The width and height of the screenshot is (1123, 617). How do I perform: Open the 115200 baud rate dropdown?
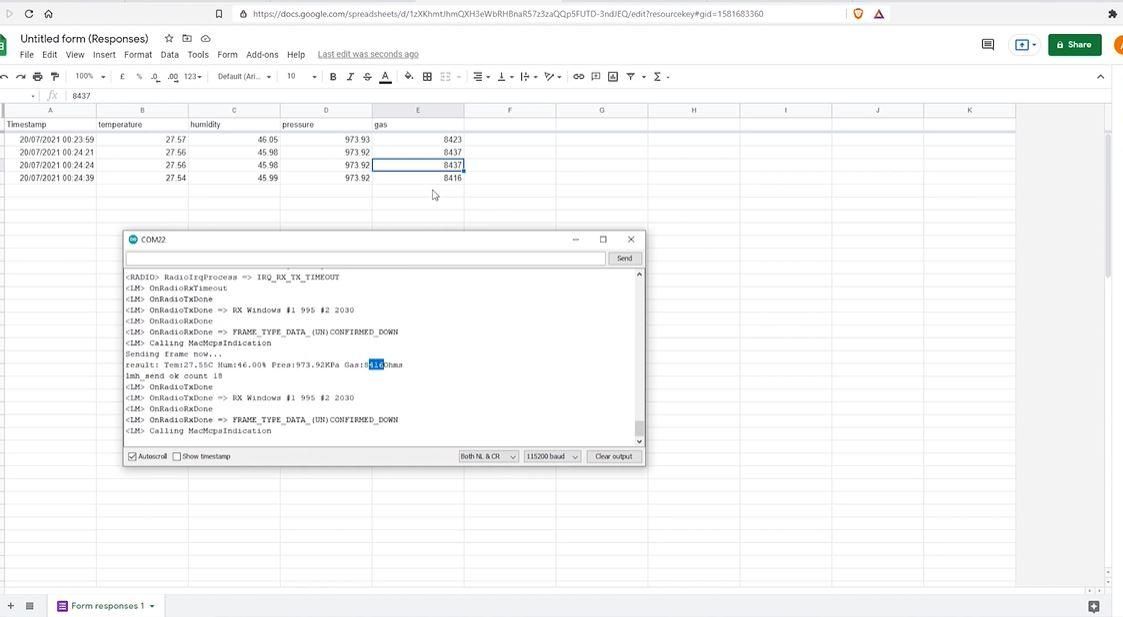click(552, 456)
